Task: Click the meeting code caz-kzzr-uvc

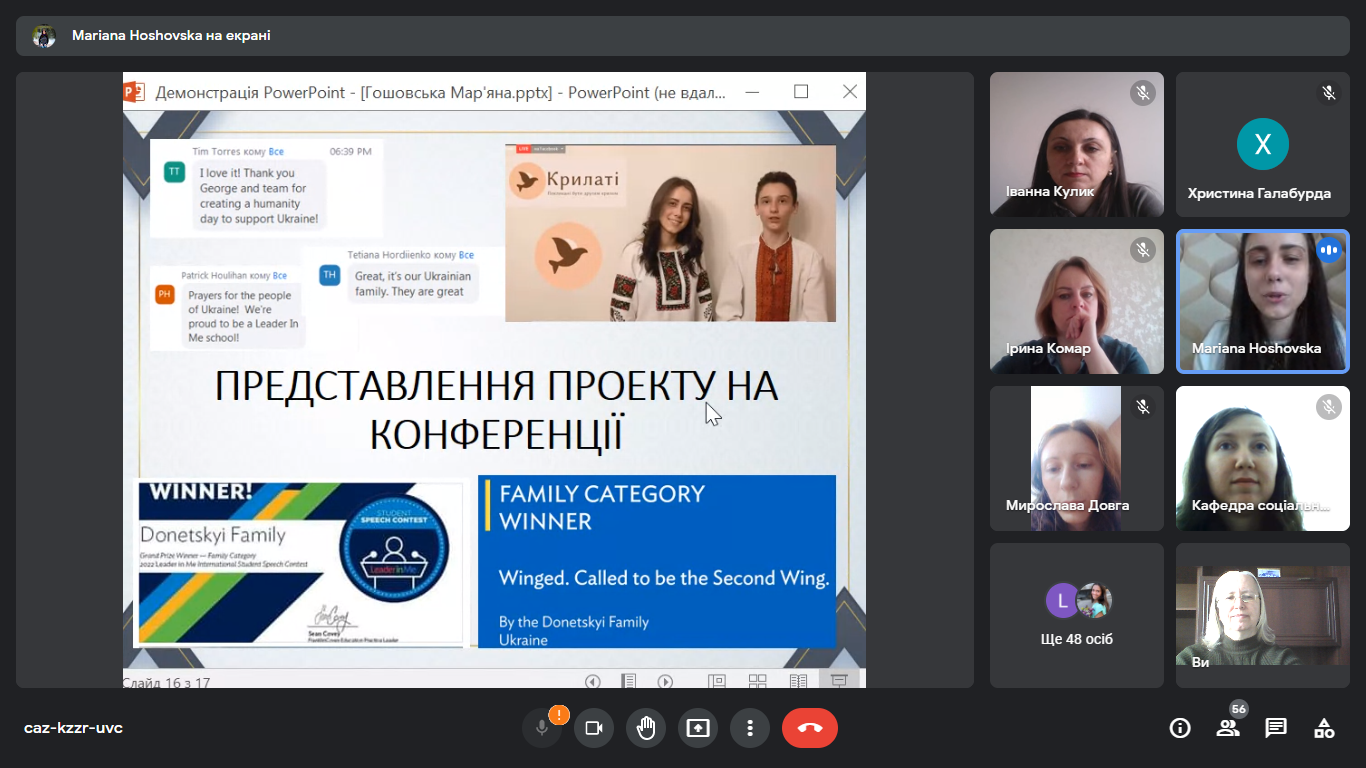Action: (73, 728)
